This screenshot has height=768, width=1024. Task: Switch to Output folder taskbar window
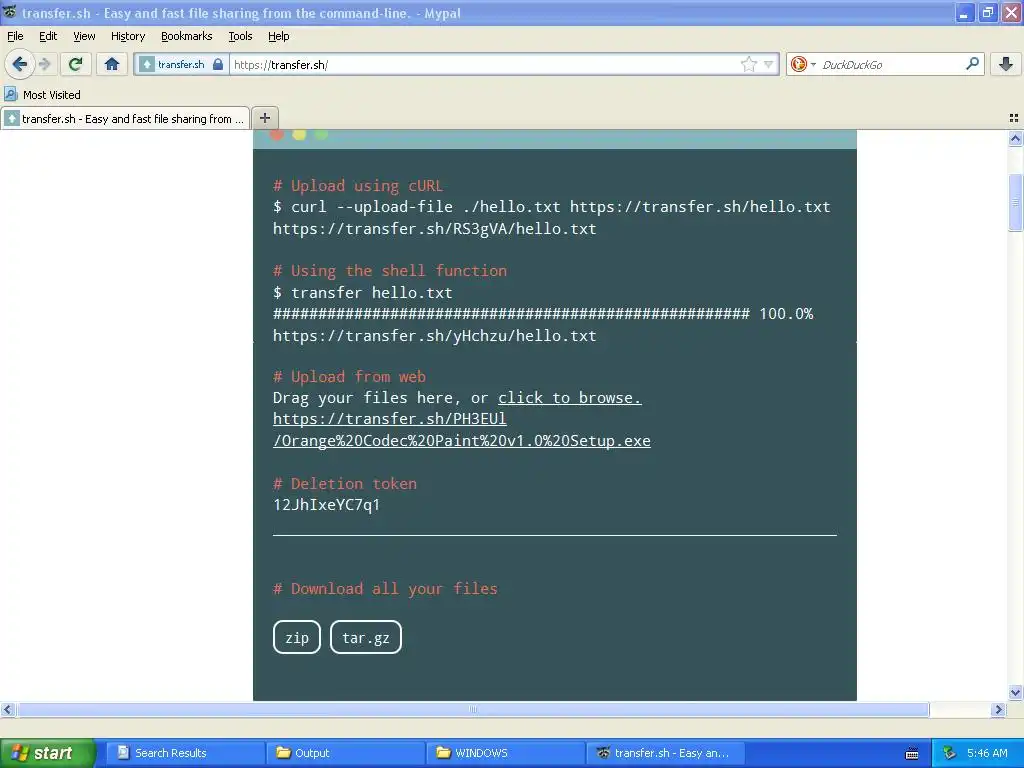point(345,753)
